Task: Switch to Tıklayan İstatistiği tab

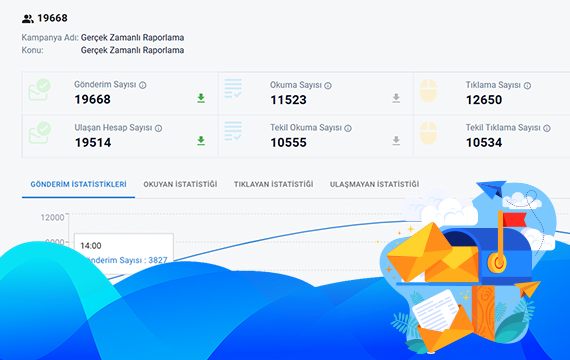Action: [x=273, y=184]
